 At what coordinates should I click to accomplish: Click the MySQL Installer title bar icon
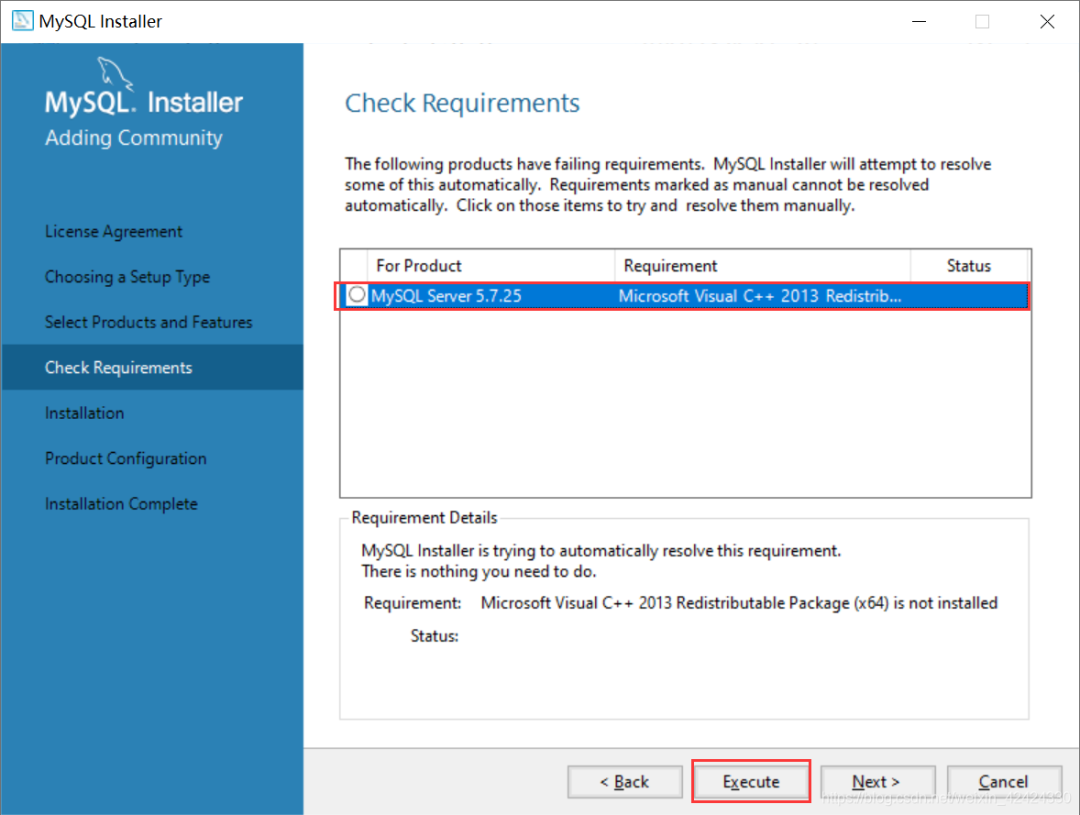(x=22, y=21)
